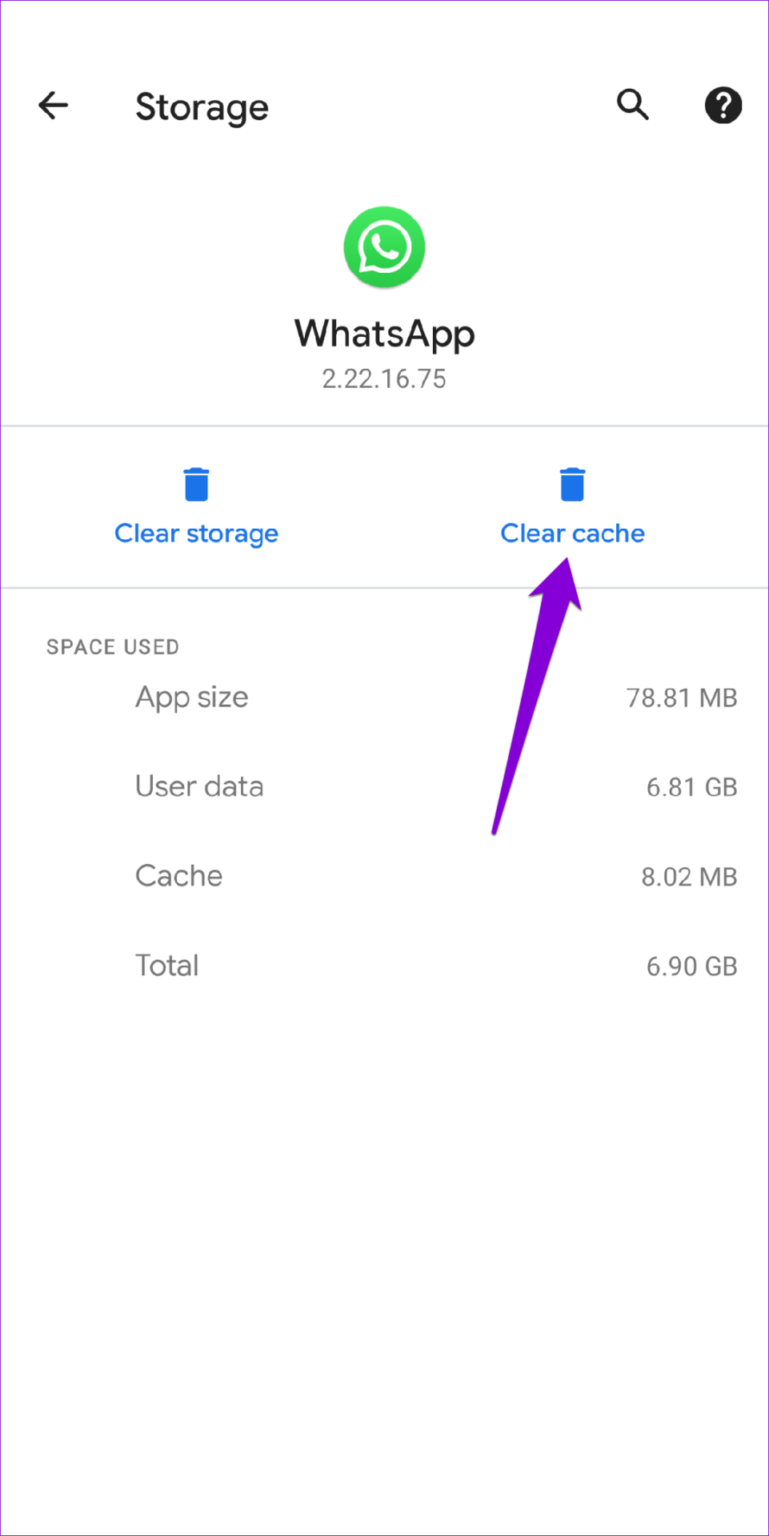Tap the WhatsApp app icon
This screenshot has height=1536, width=769.
[x=384, y=247]
